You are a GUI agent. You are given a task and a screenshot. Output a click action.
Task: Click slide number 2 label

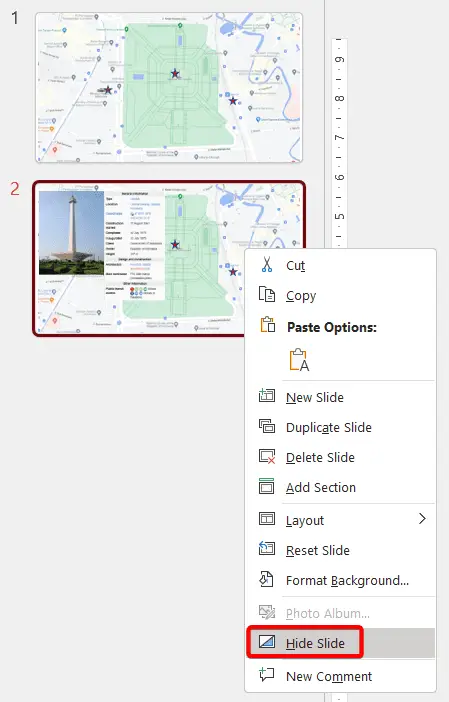(15, 188)
